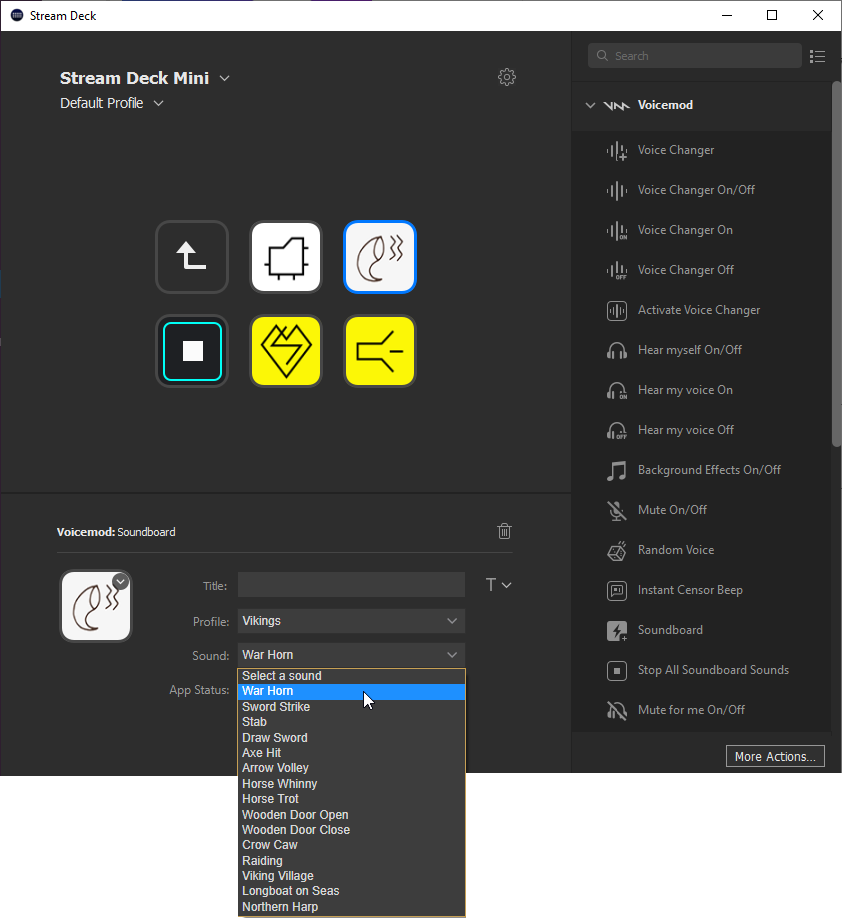Select the stop square deck key
The width and height of the screenshot is (842, 918).
[192, 351]
